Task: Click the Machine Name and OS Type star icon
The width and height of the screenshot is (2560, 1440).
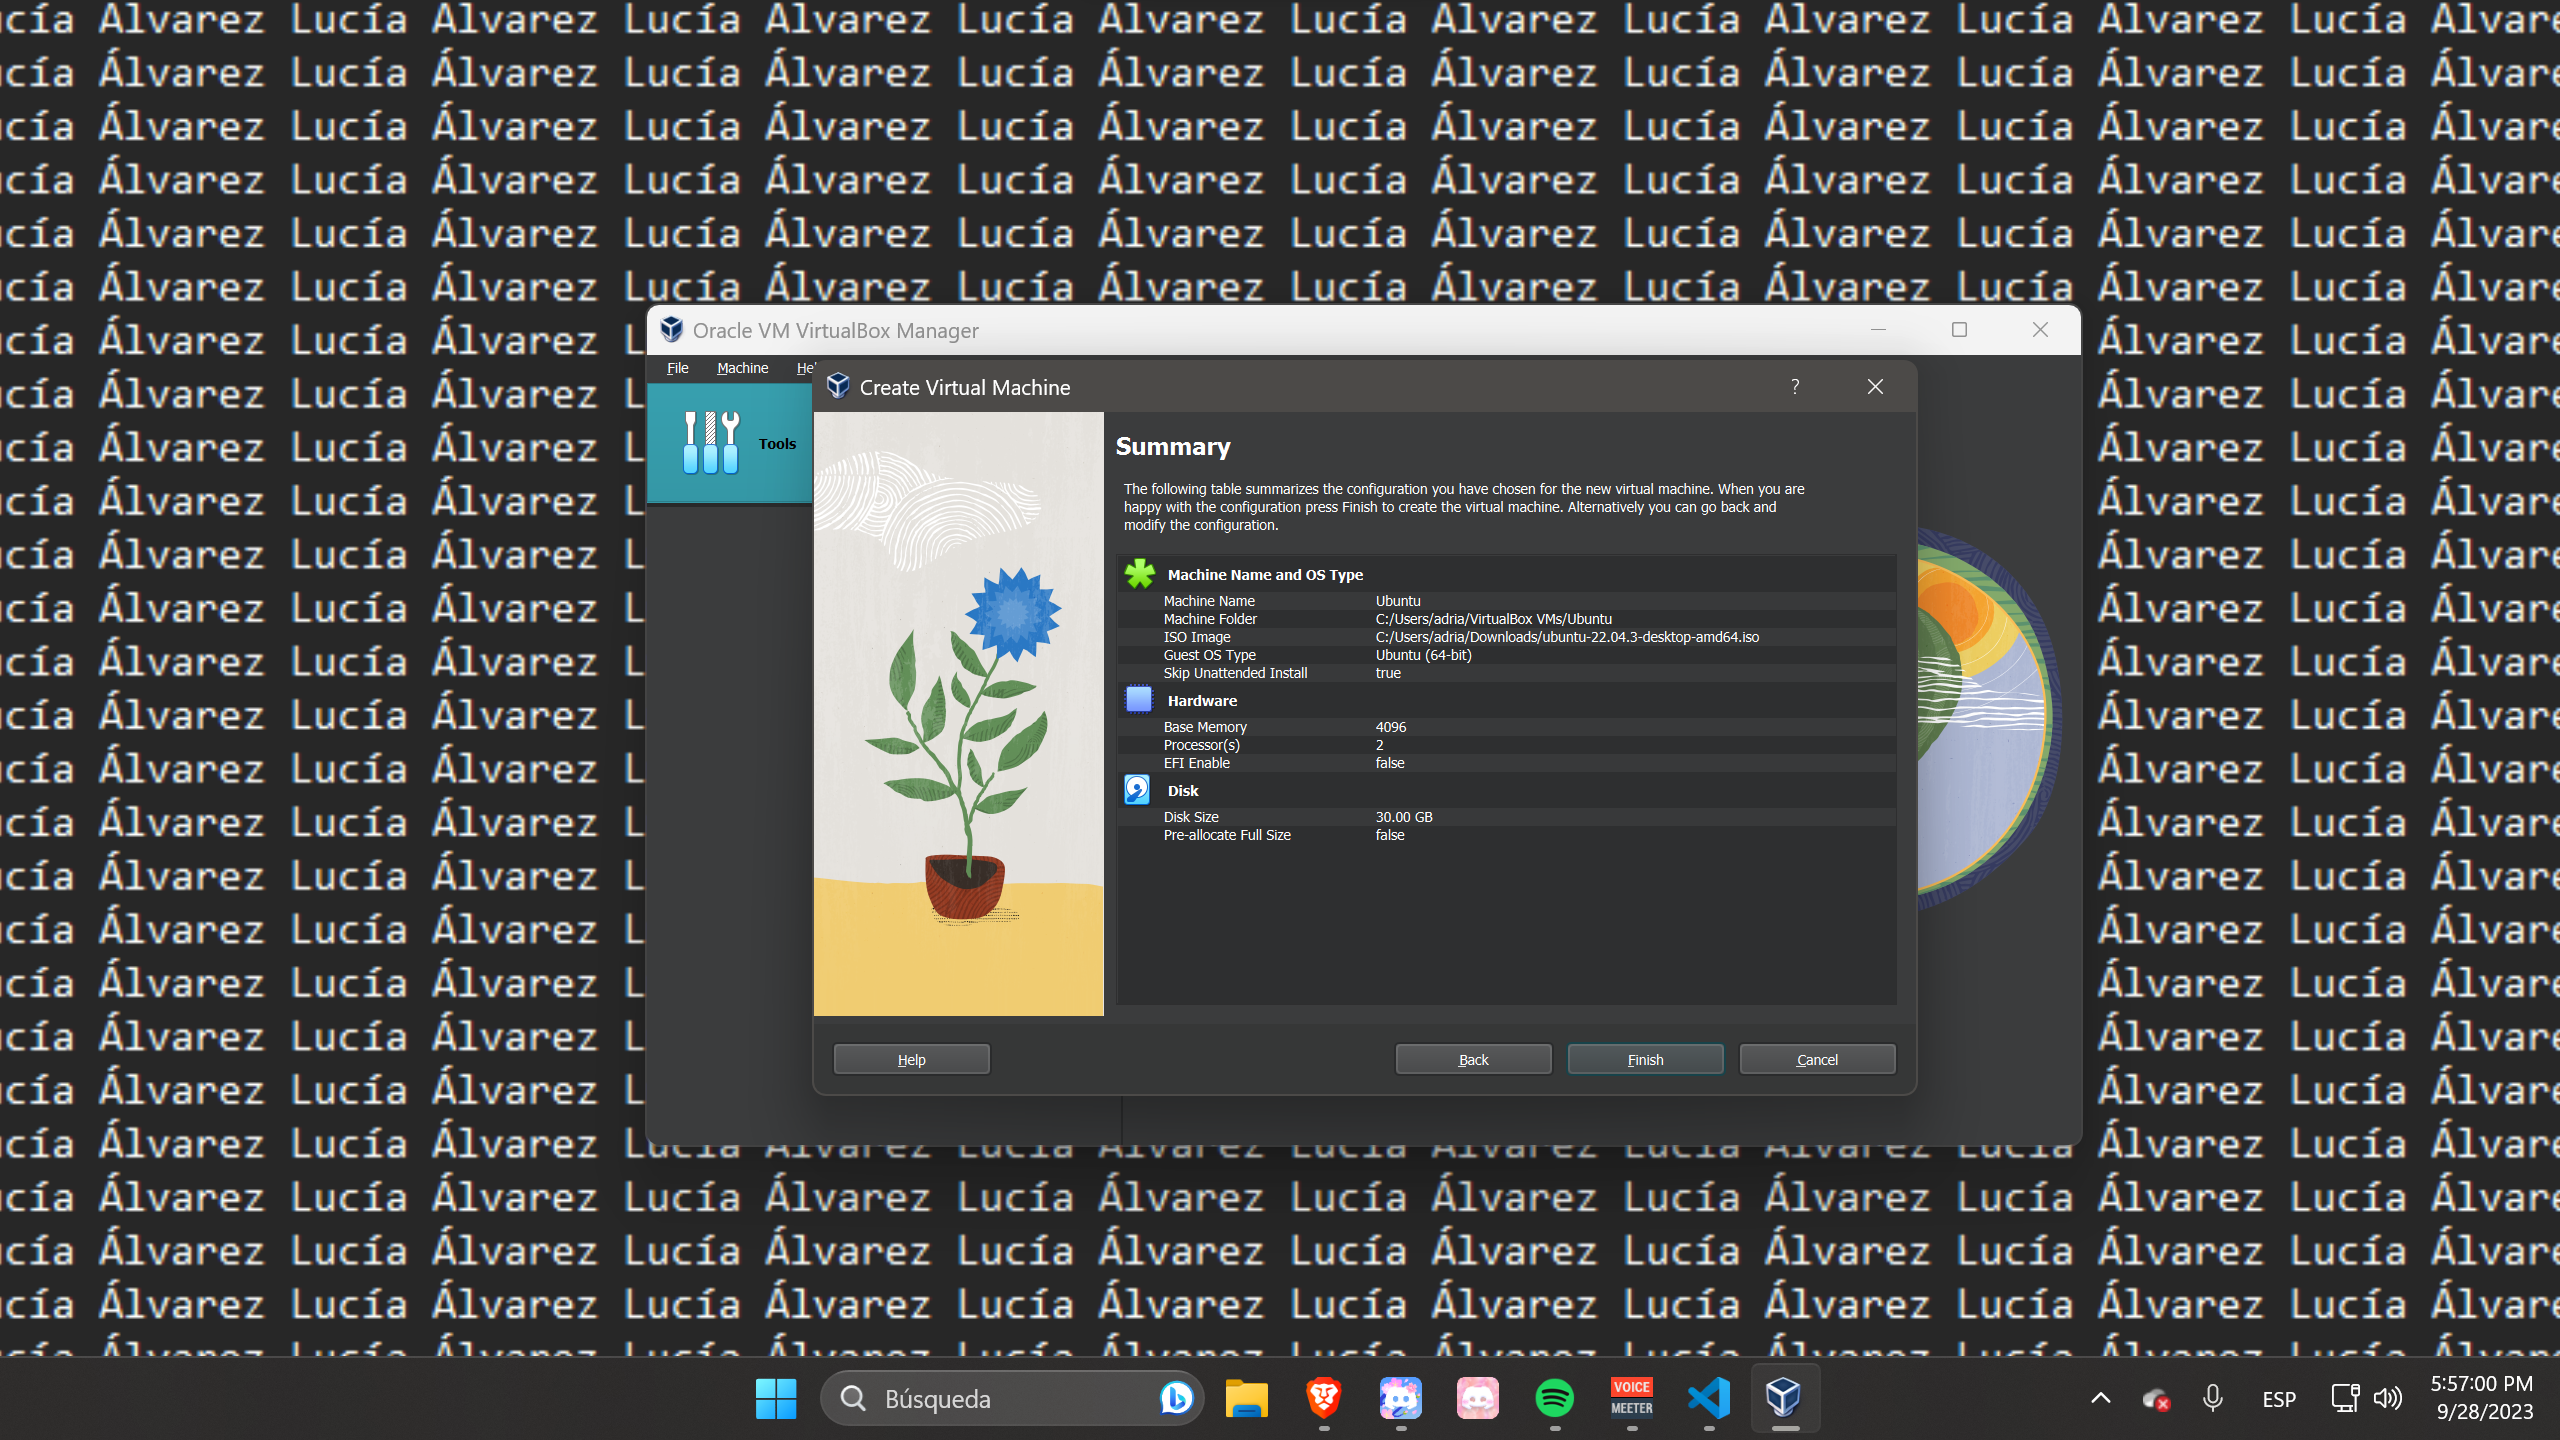Action: pyautogui.click(x=1139, y=574)
